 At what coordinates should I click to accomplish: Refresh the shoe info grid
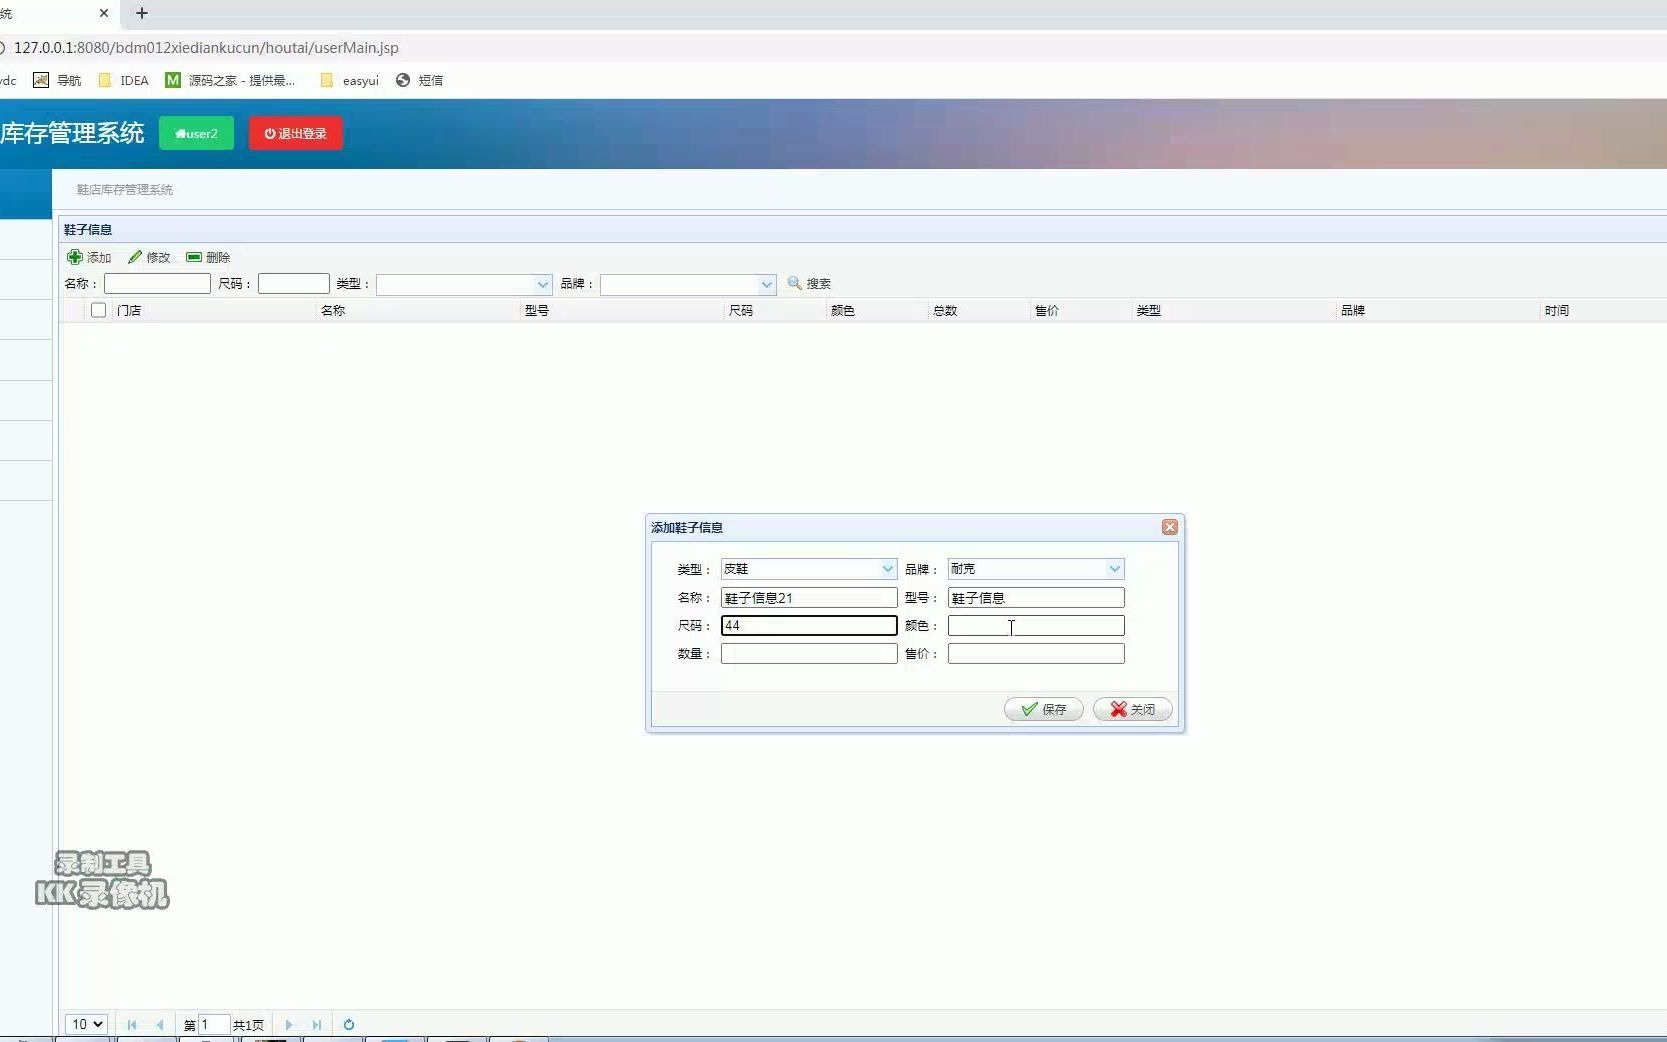[x=349, y=1024]
